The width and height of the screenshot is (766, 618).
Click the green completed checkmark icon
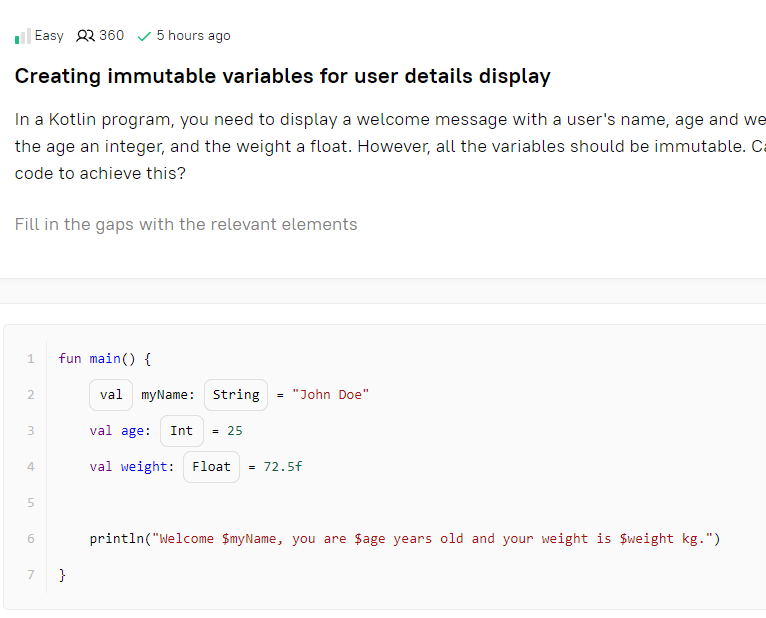point(144,36)
